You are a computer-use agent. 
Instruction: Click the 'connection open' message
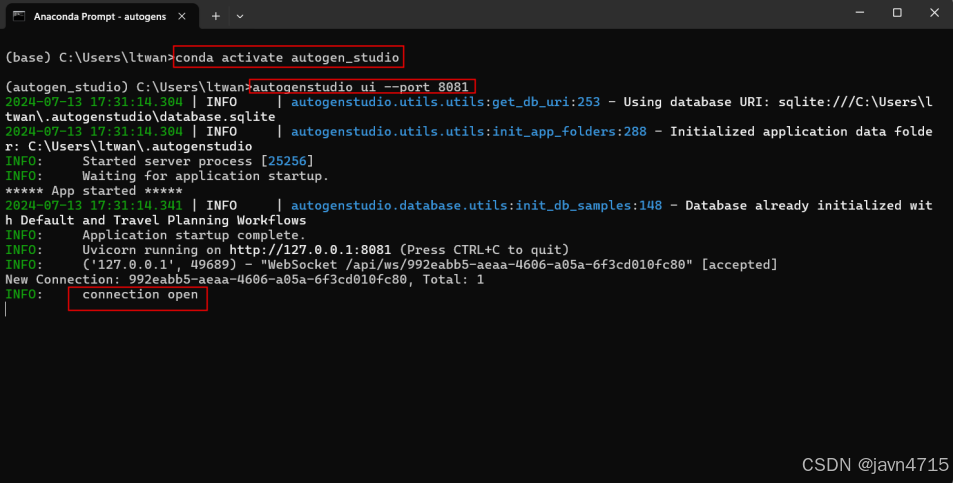[x=140, y=295]
